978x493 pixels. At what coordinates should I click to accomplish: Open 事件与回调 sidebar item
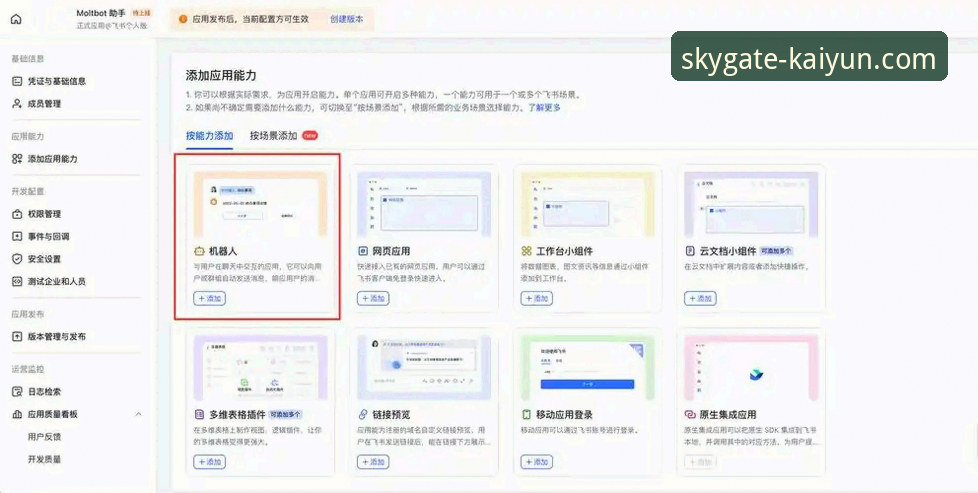pyautogui.click(x=41, y=237)
